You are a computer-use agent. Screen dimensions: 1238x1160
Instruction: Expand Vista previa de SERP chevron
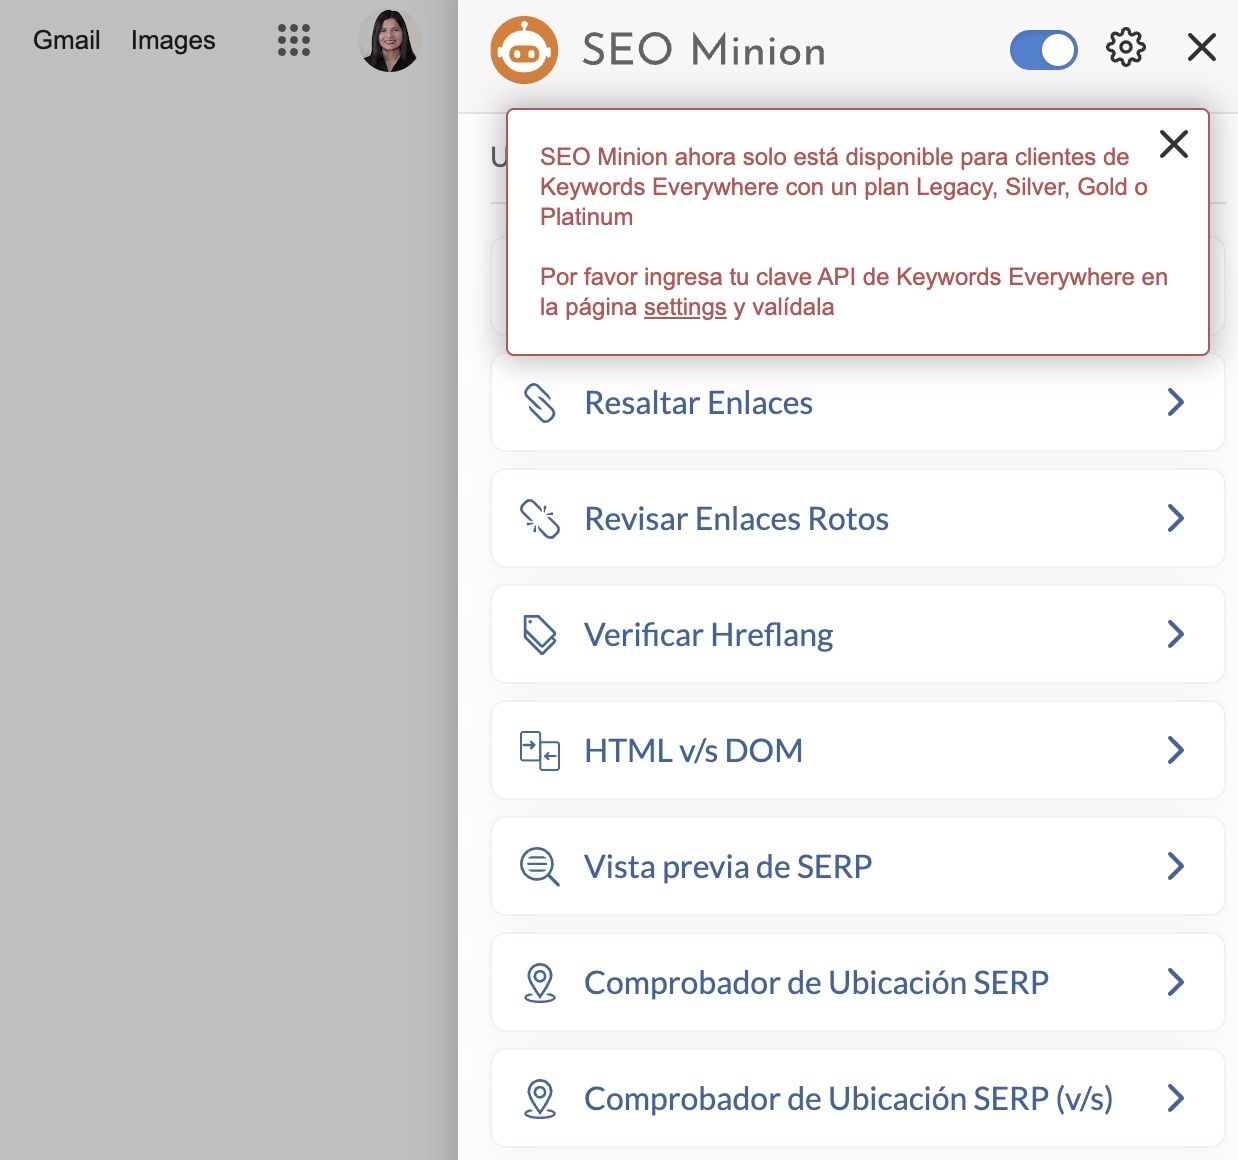(1176, 866)
